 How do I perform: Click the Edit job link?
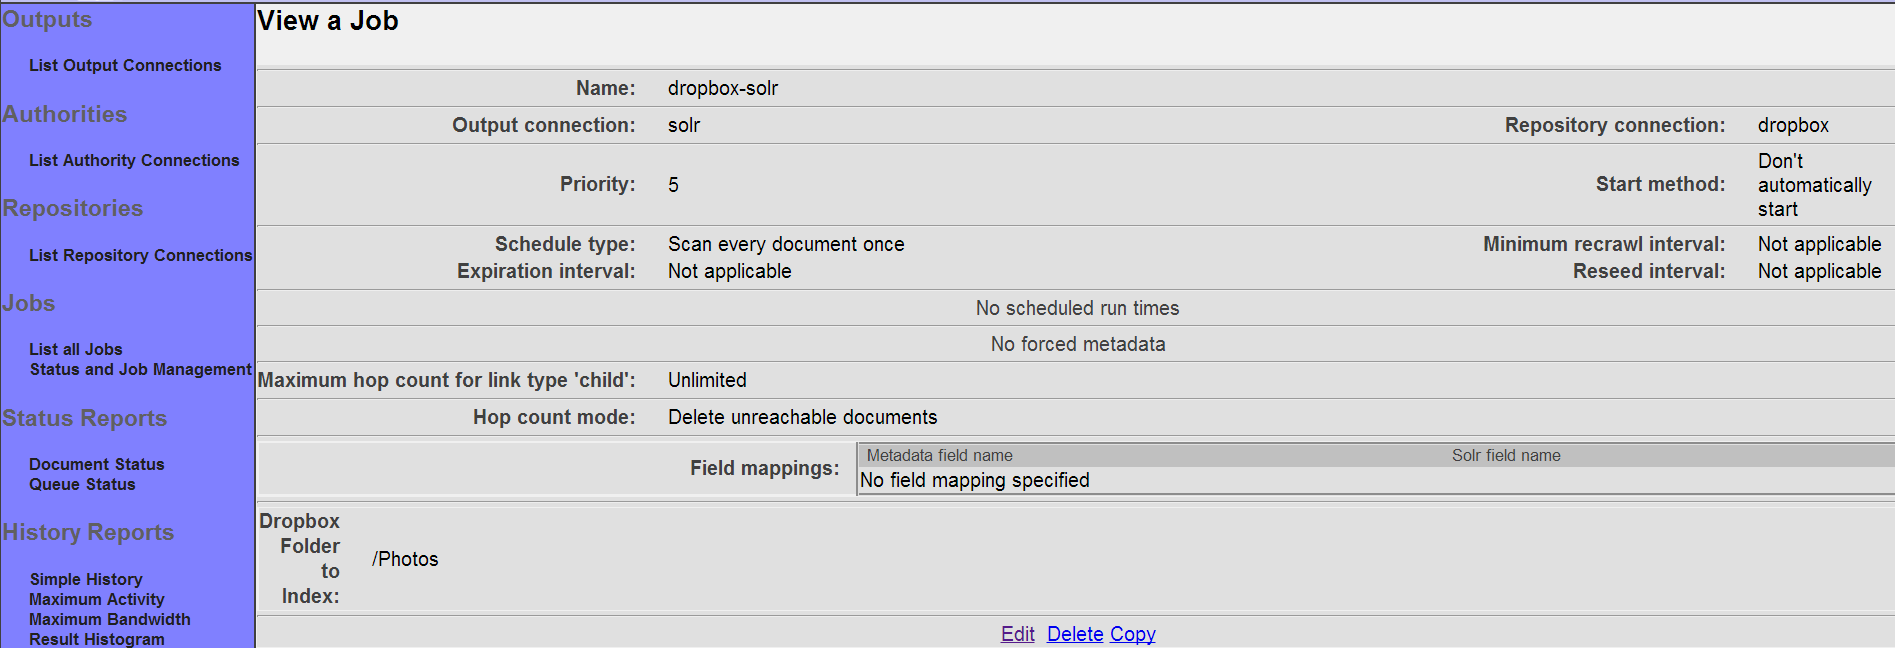pos(1018,634)
